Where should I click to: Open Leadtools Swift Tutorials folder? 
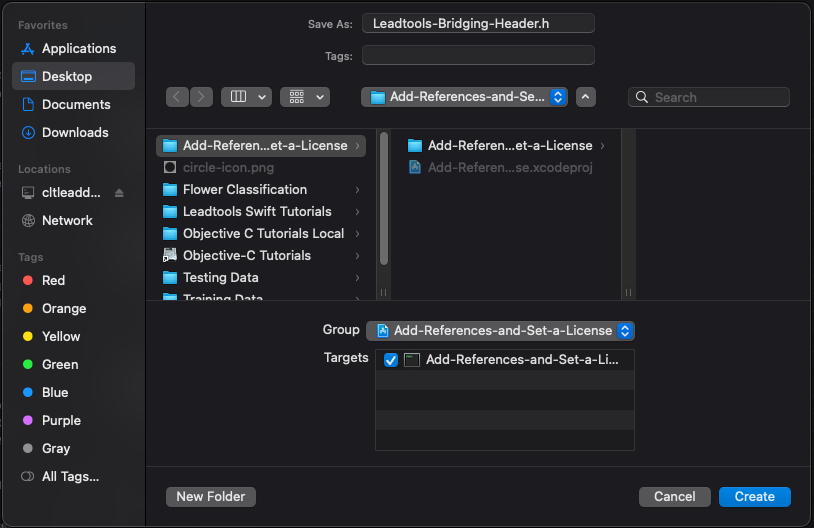[261, 211]
